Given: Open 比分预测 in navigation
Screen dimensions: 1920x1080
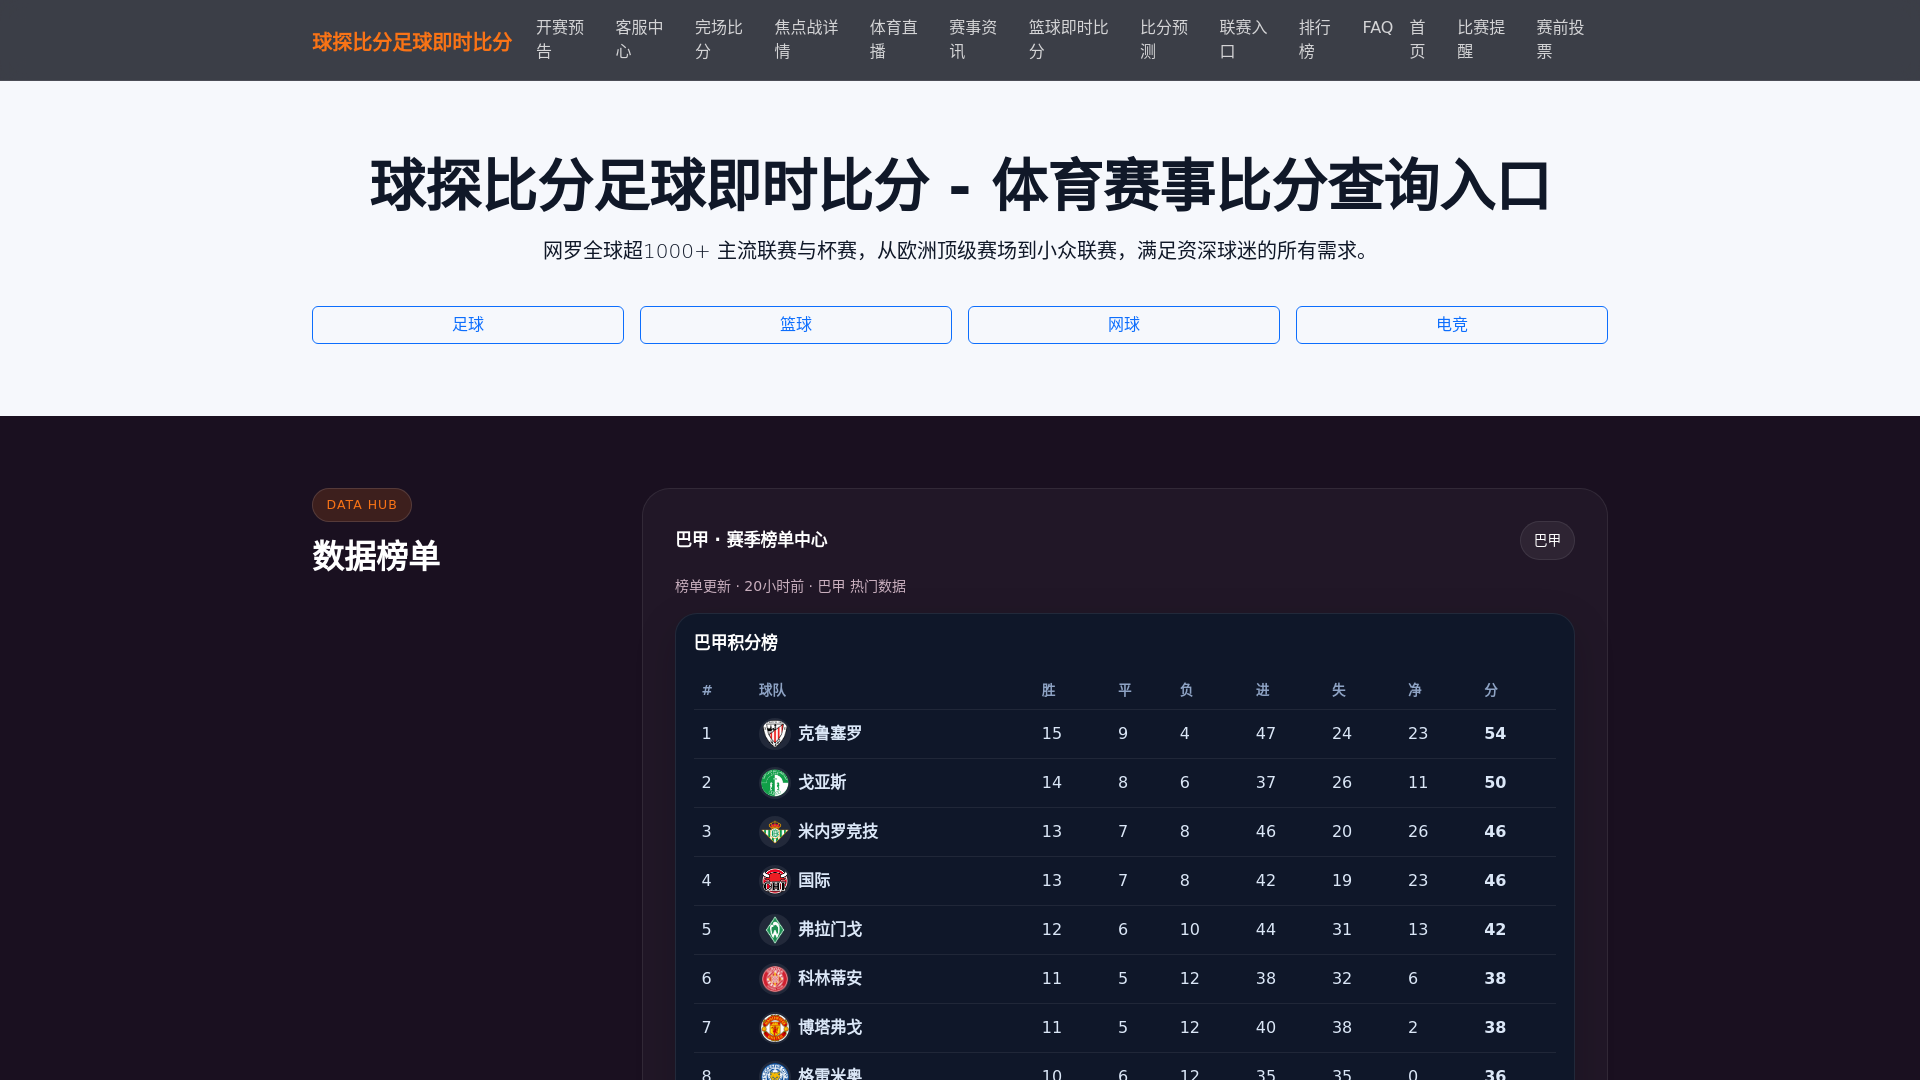Looking at the screenshot, I should [1164, 40].
